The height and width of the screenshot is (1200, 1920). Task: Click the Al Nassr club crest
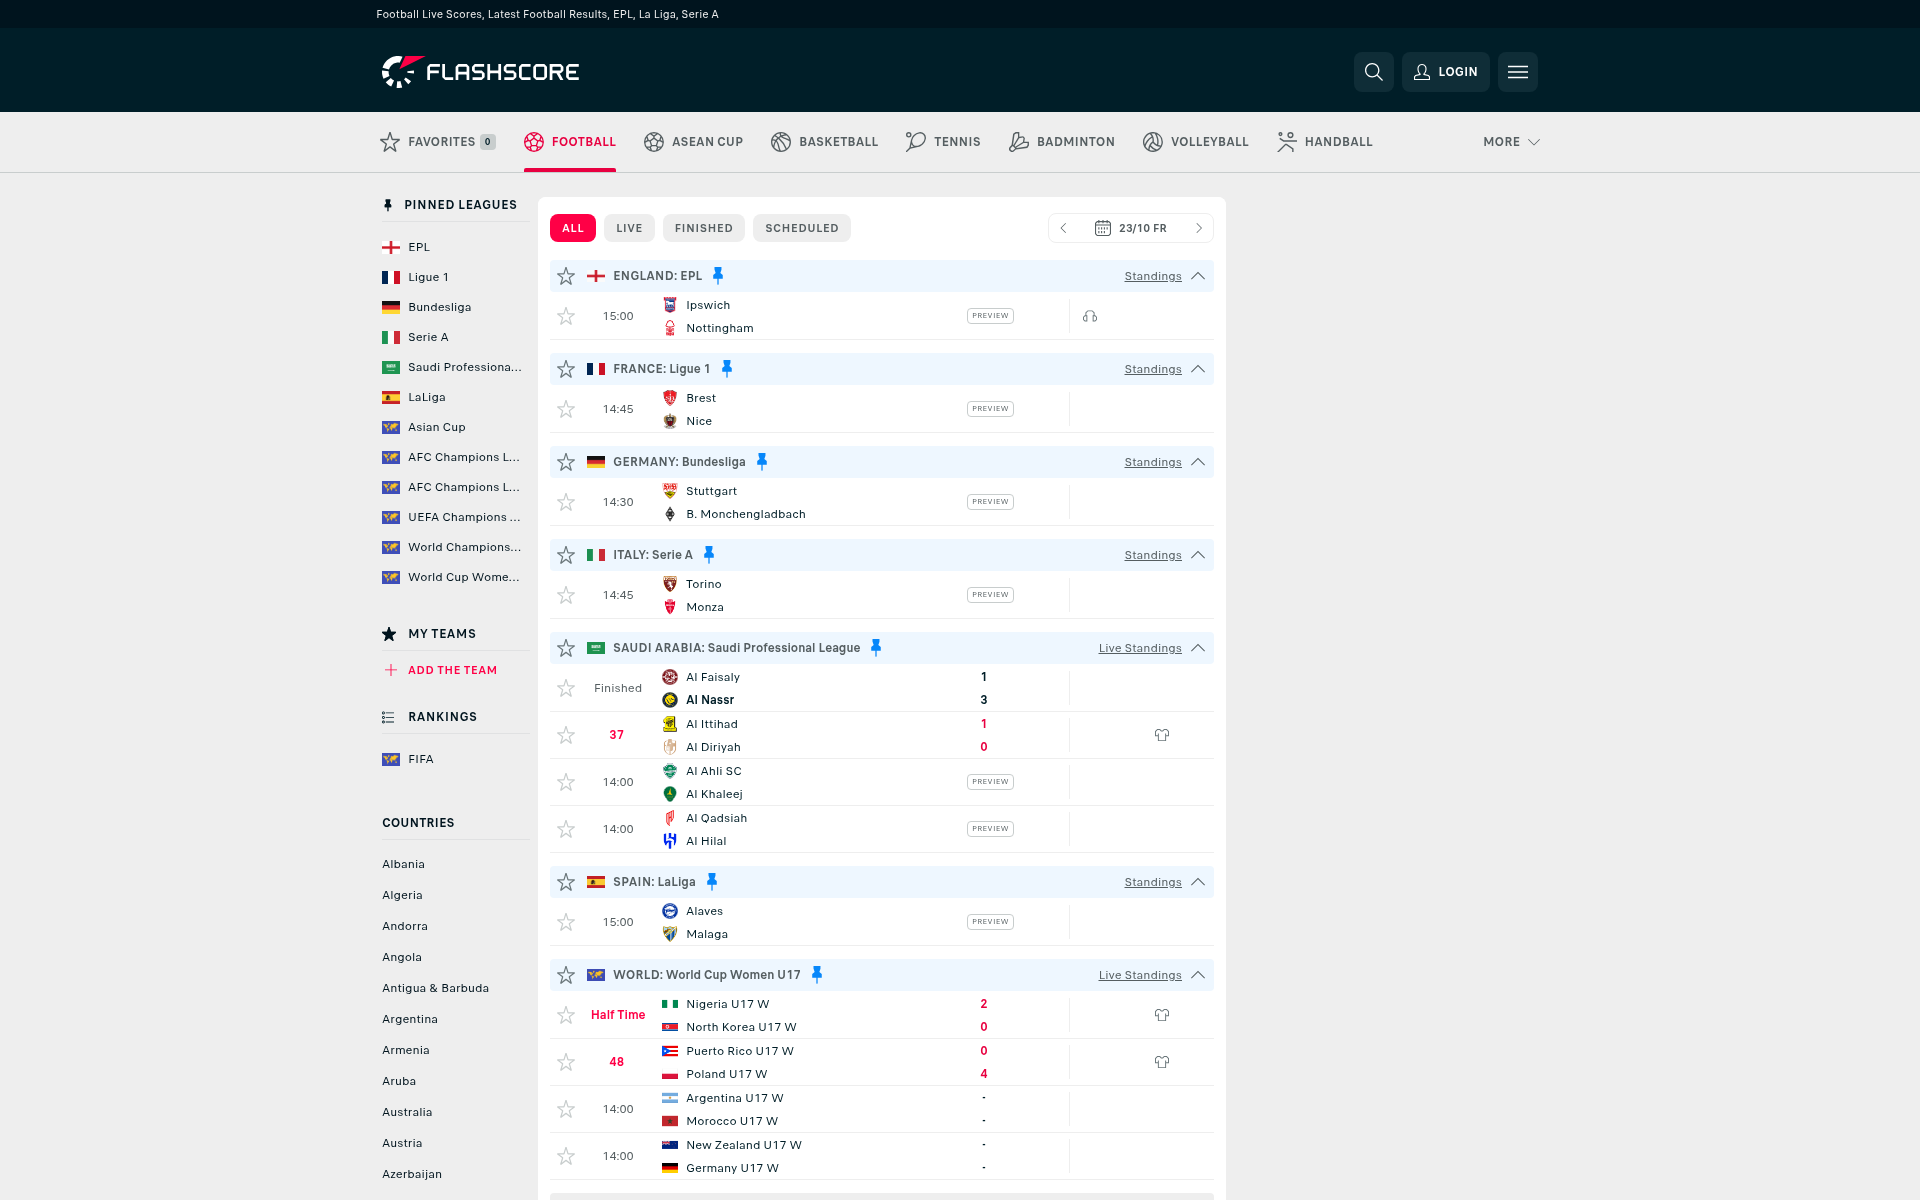click(x=670, y=700)
